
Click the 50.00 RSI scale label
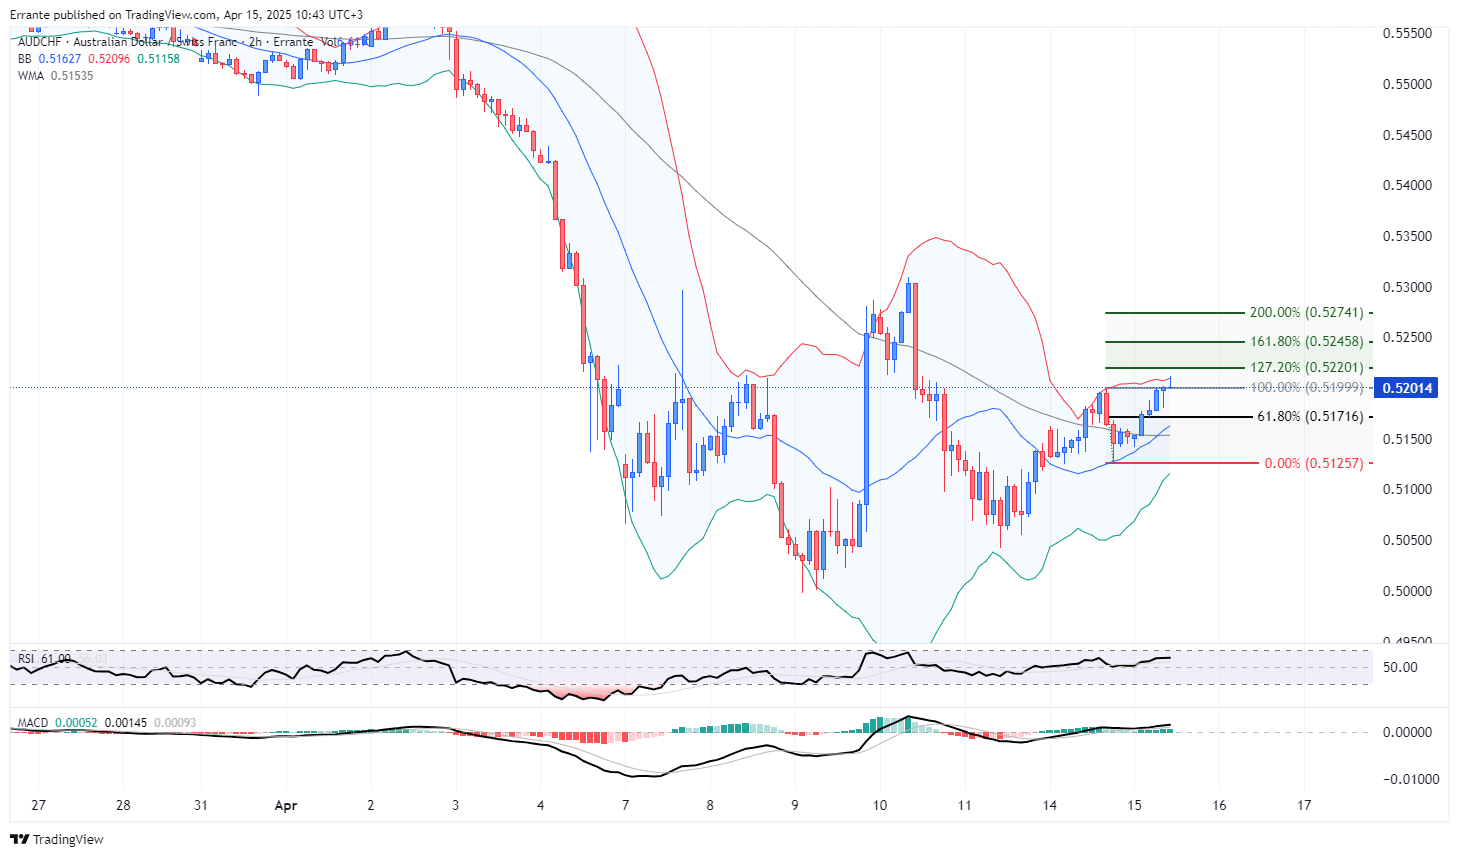(x=1400, y=667)
